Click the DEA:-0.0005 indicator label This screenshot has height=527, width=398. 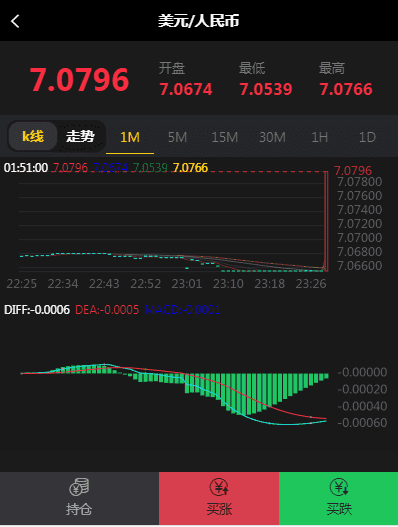point(107,310)
